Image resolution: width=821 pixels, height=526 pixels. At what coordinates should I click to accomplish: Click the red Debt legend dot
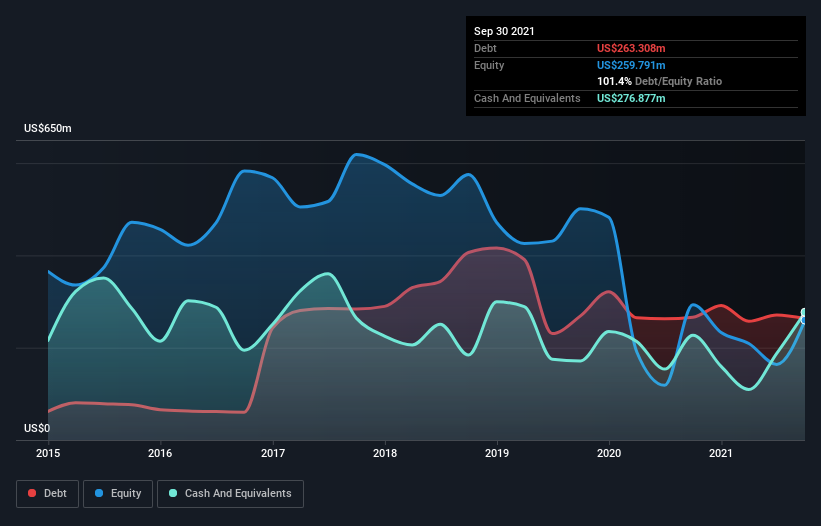click(32, 493)
